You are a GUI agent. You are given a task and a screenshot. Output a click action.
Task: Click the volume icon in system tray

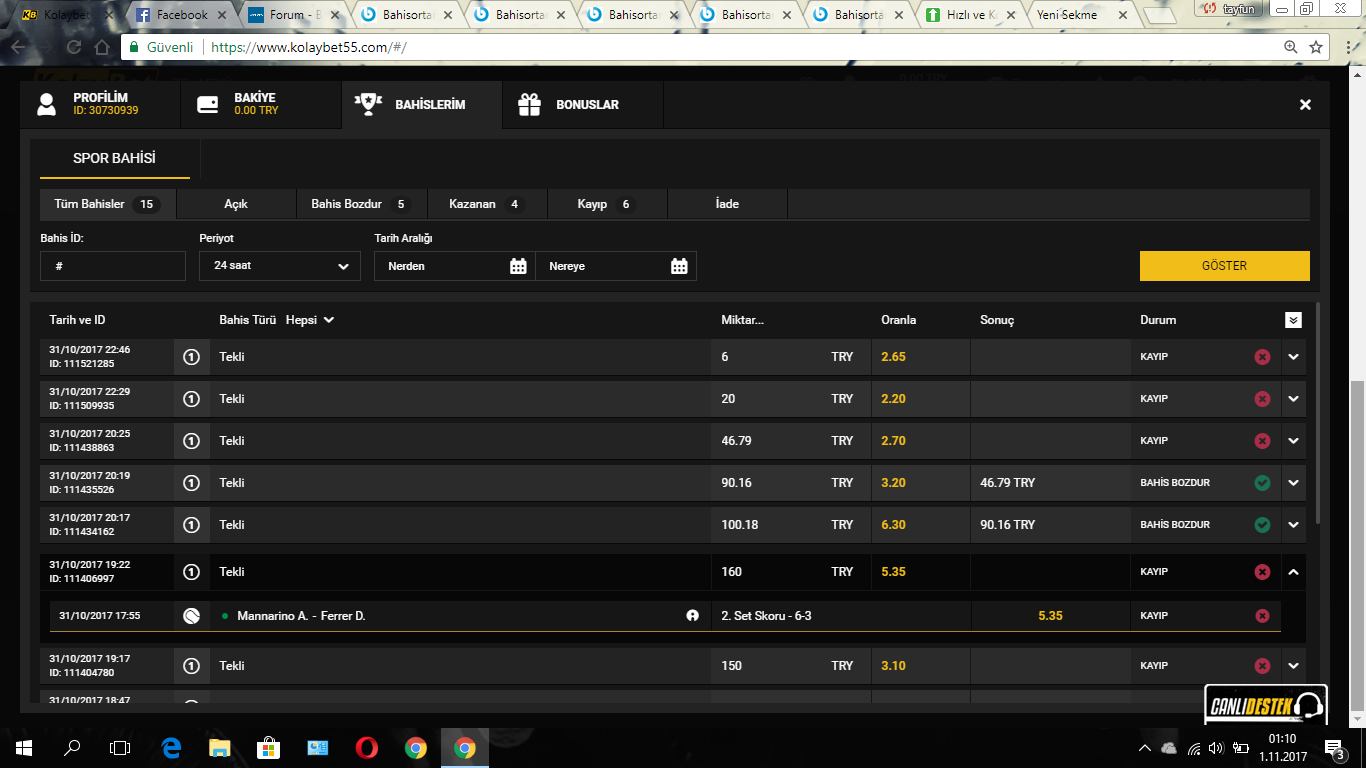[x=1216, y=748]
